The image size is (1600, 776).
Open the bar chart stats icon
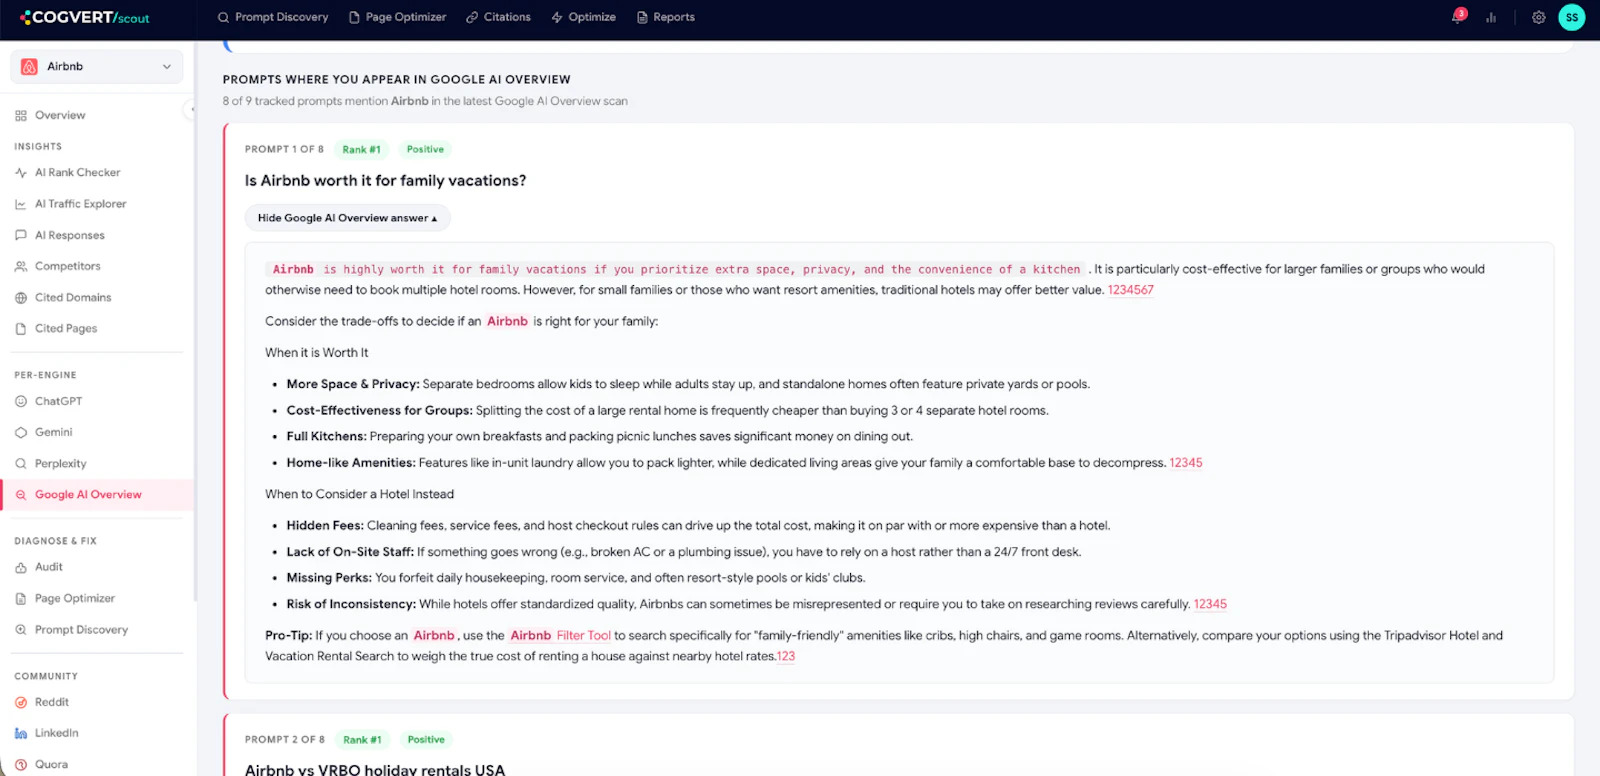(x=1491, y=17)
